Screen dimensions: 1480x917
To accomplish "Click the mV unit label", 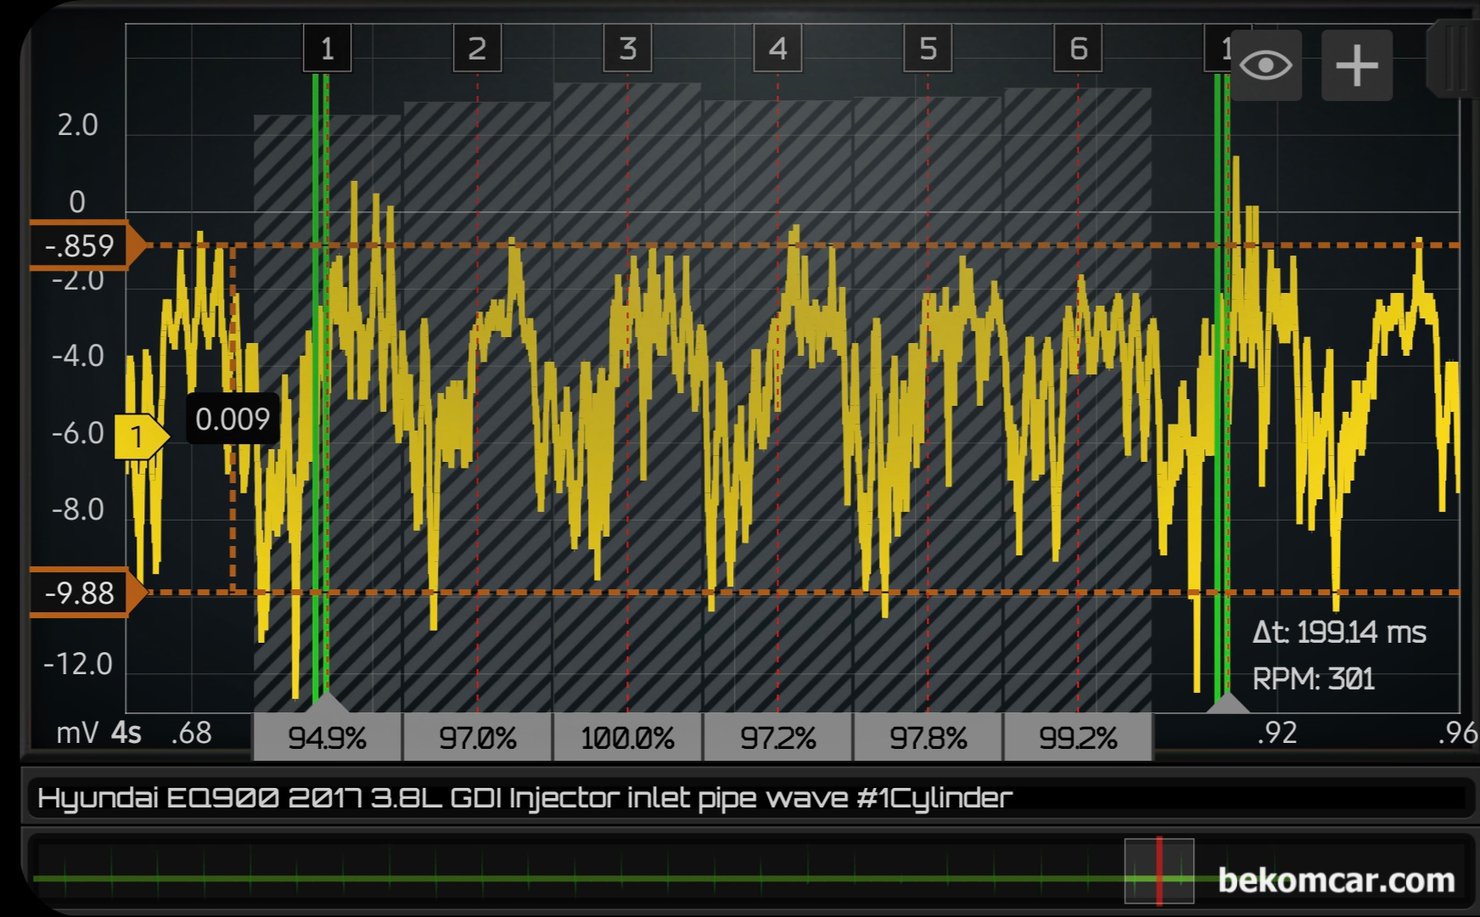I will tap(77, 733).
